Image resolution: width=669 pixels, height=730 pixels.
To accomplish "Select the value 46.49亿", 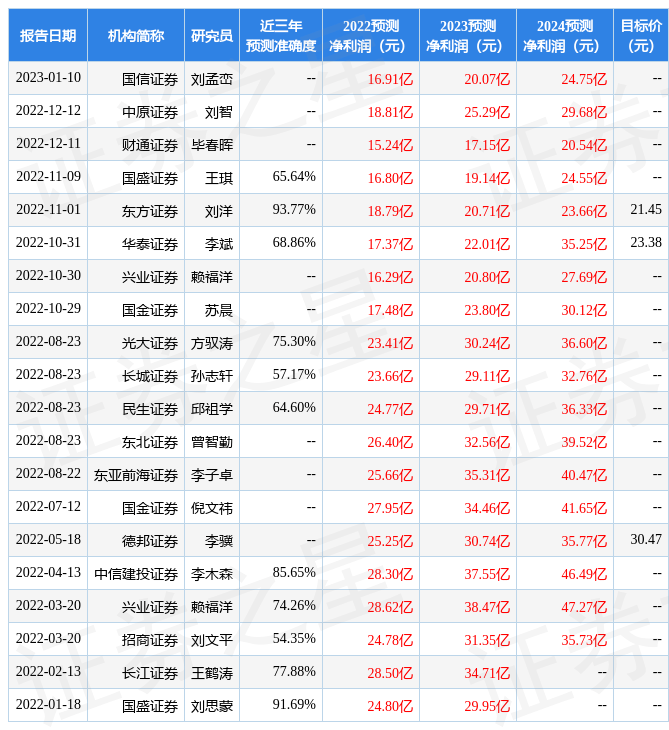I will 584,575.
